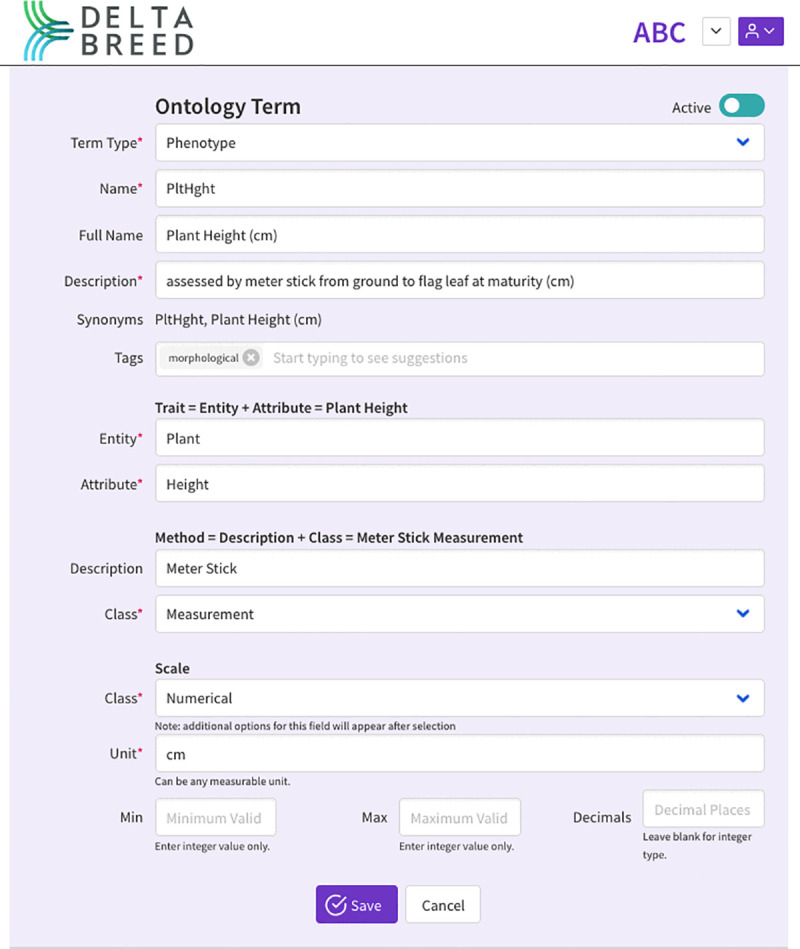Screen dimensions: 800x949
Task: Click the Minimum Valid input box
Action: pos(215,817)
